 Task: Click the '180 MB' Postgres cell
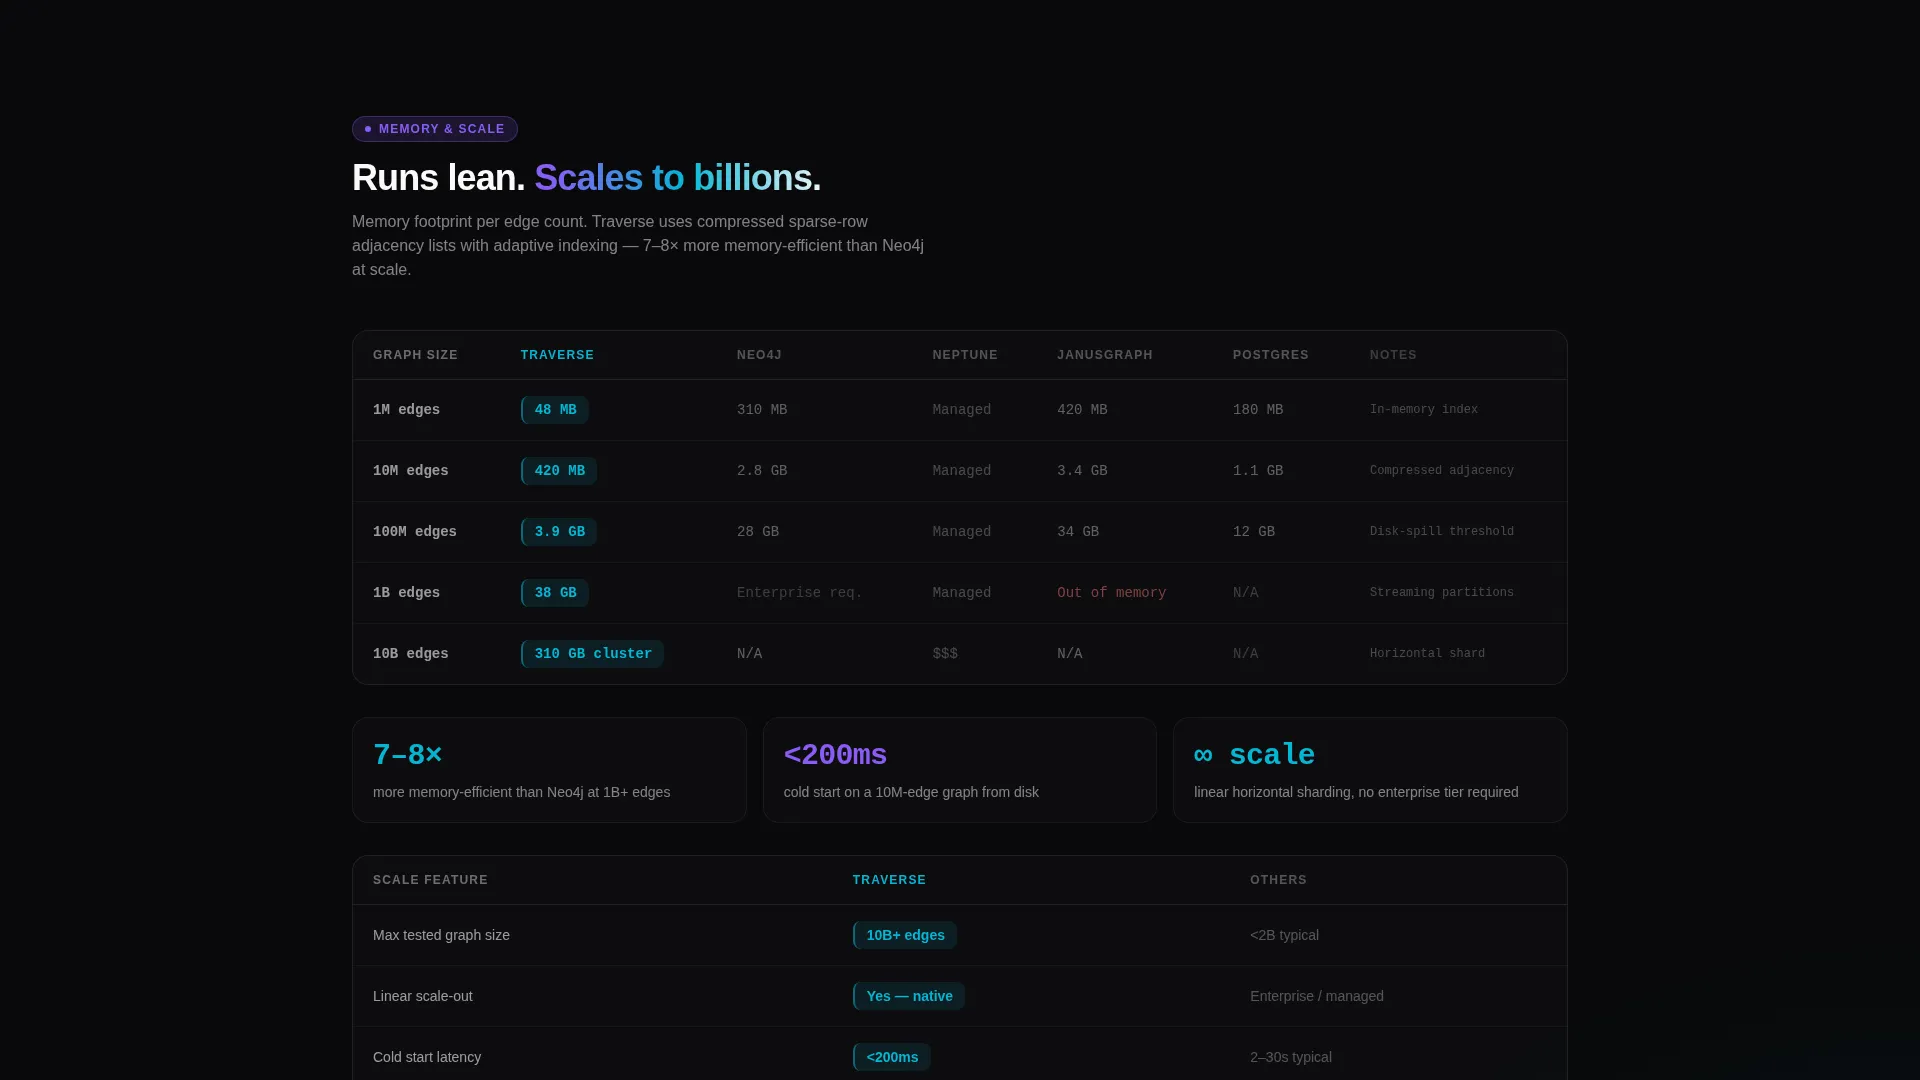pos(1258,410)
